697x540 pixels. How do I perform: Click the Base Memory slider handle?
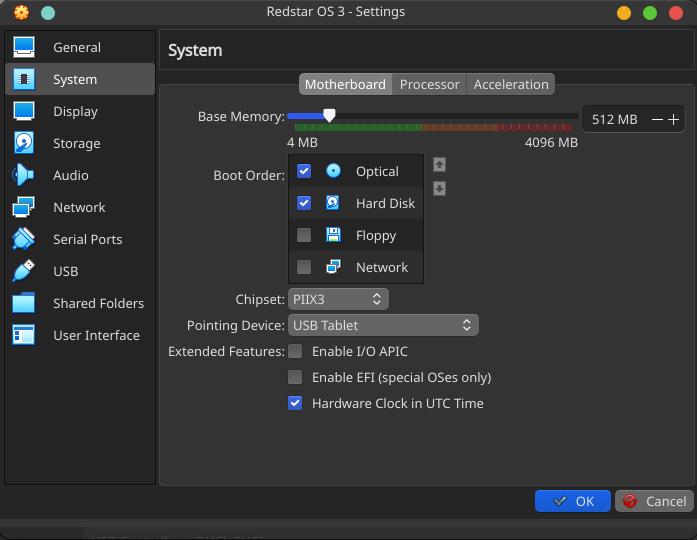329,116
